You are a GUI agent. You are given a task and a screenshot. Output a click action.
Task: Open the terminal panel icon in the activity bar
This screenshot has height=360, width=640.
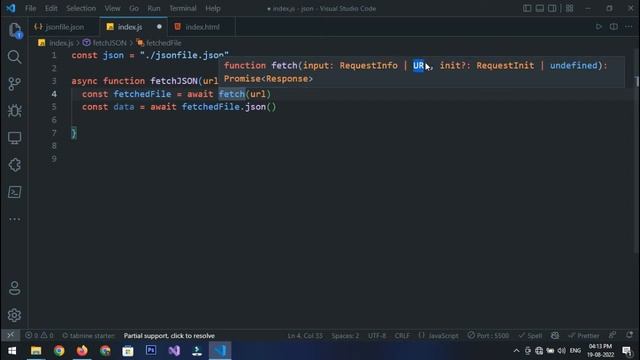point(14,192)
